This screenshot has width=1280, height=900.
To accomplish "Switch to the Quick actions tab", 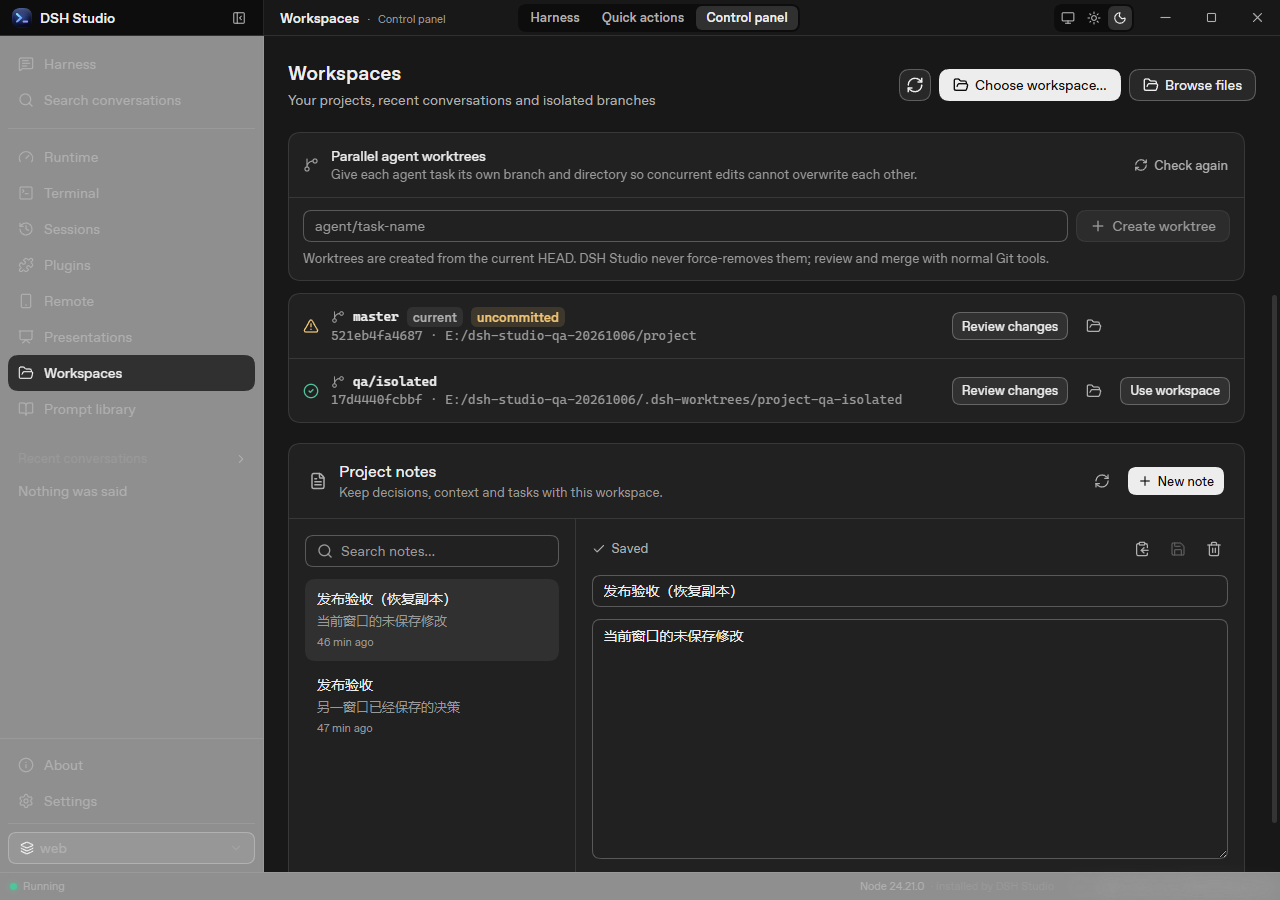I will pyautogui.click(x=643, y=18).
